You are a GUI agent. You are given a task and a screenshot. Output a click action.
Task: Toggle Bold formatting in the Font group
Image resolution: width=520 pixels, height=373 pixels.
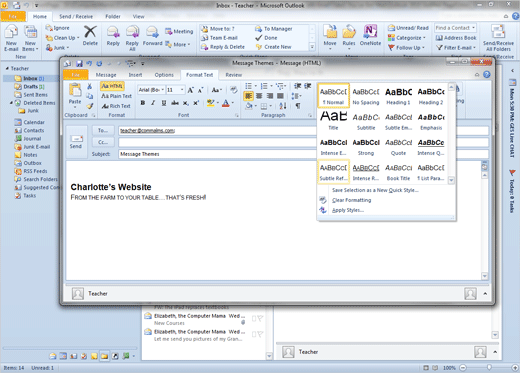pyautogui.click(x=143, y=103)
